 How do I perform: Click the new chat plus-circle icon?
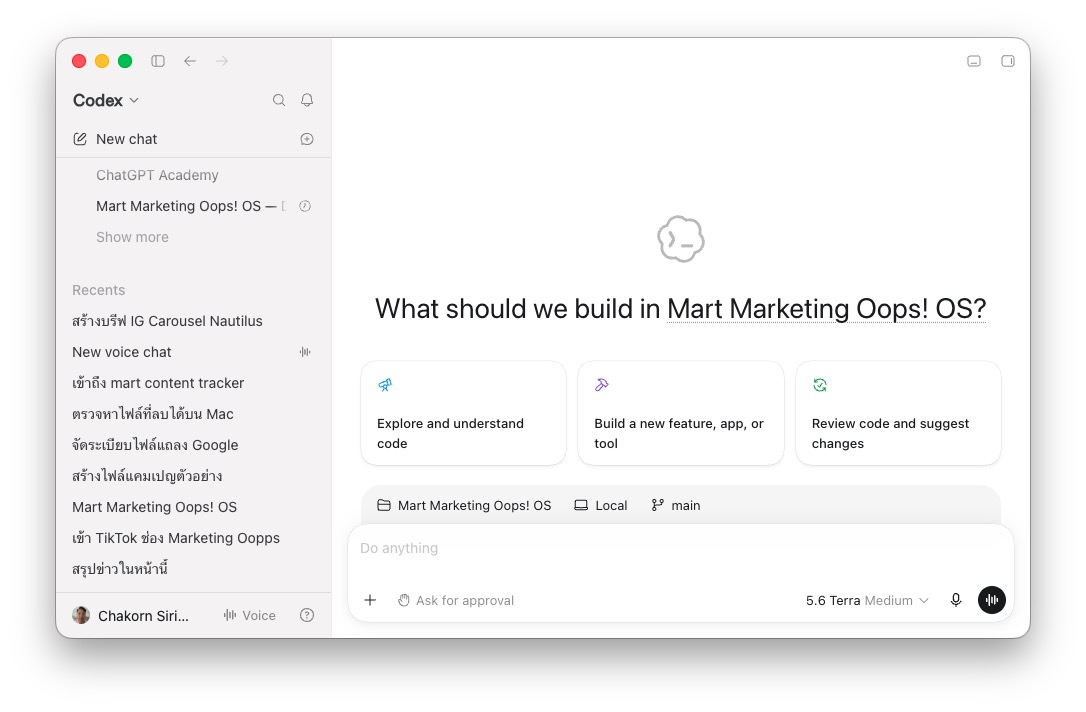tap(307, 139)
